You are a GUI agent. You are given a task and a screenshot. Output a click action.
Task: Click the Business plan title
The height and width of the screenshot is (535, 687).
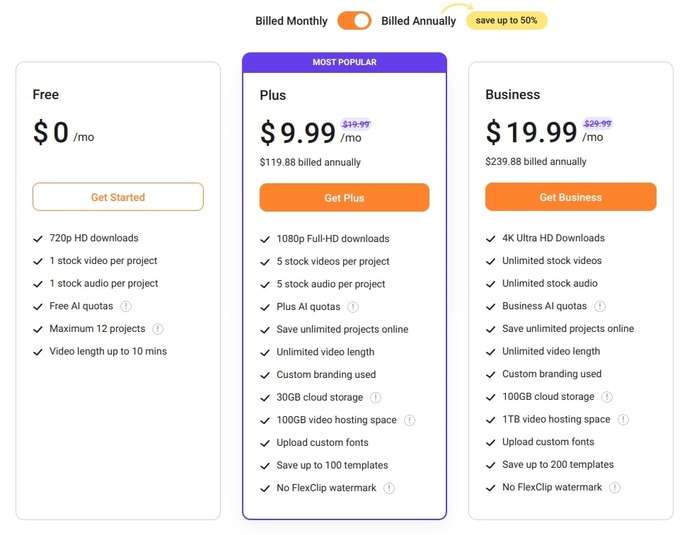pyautogui.click(x=512, y=95)
